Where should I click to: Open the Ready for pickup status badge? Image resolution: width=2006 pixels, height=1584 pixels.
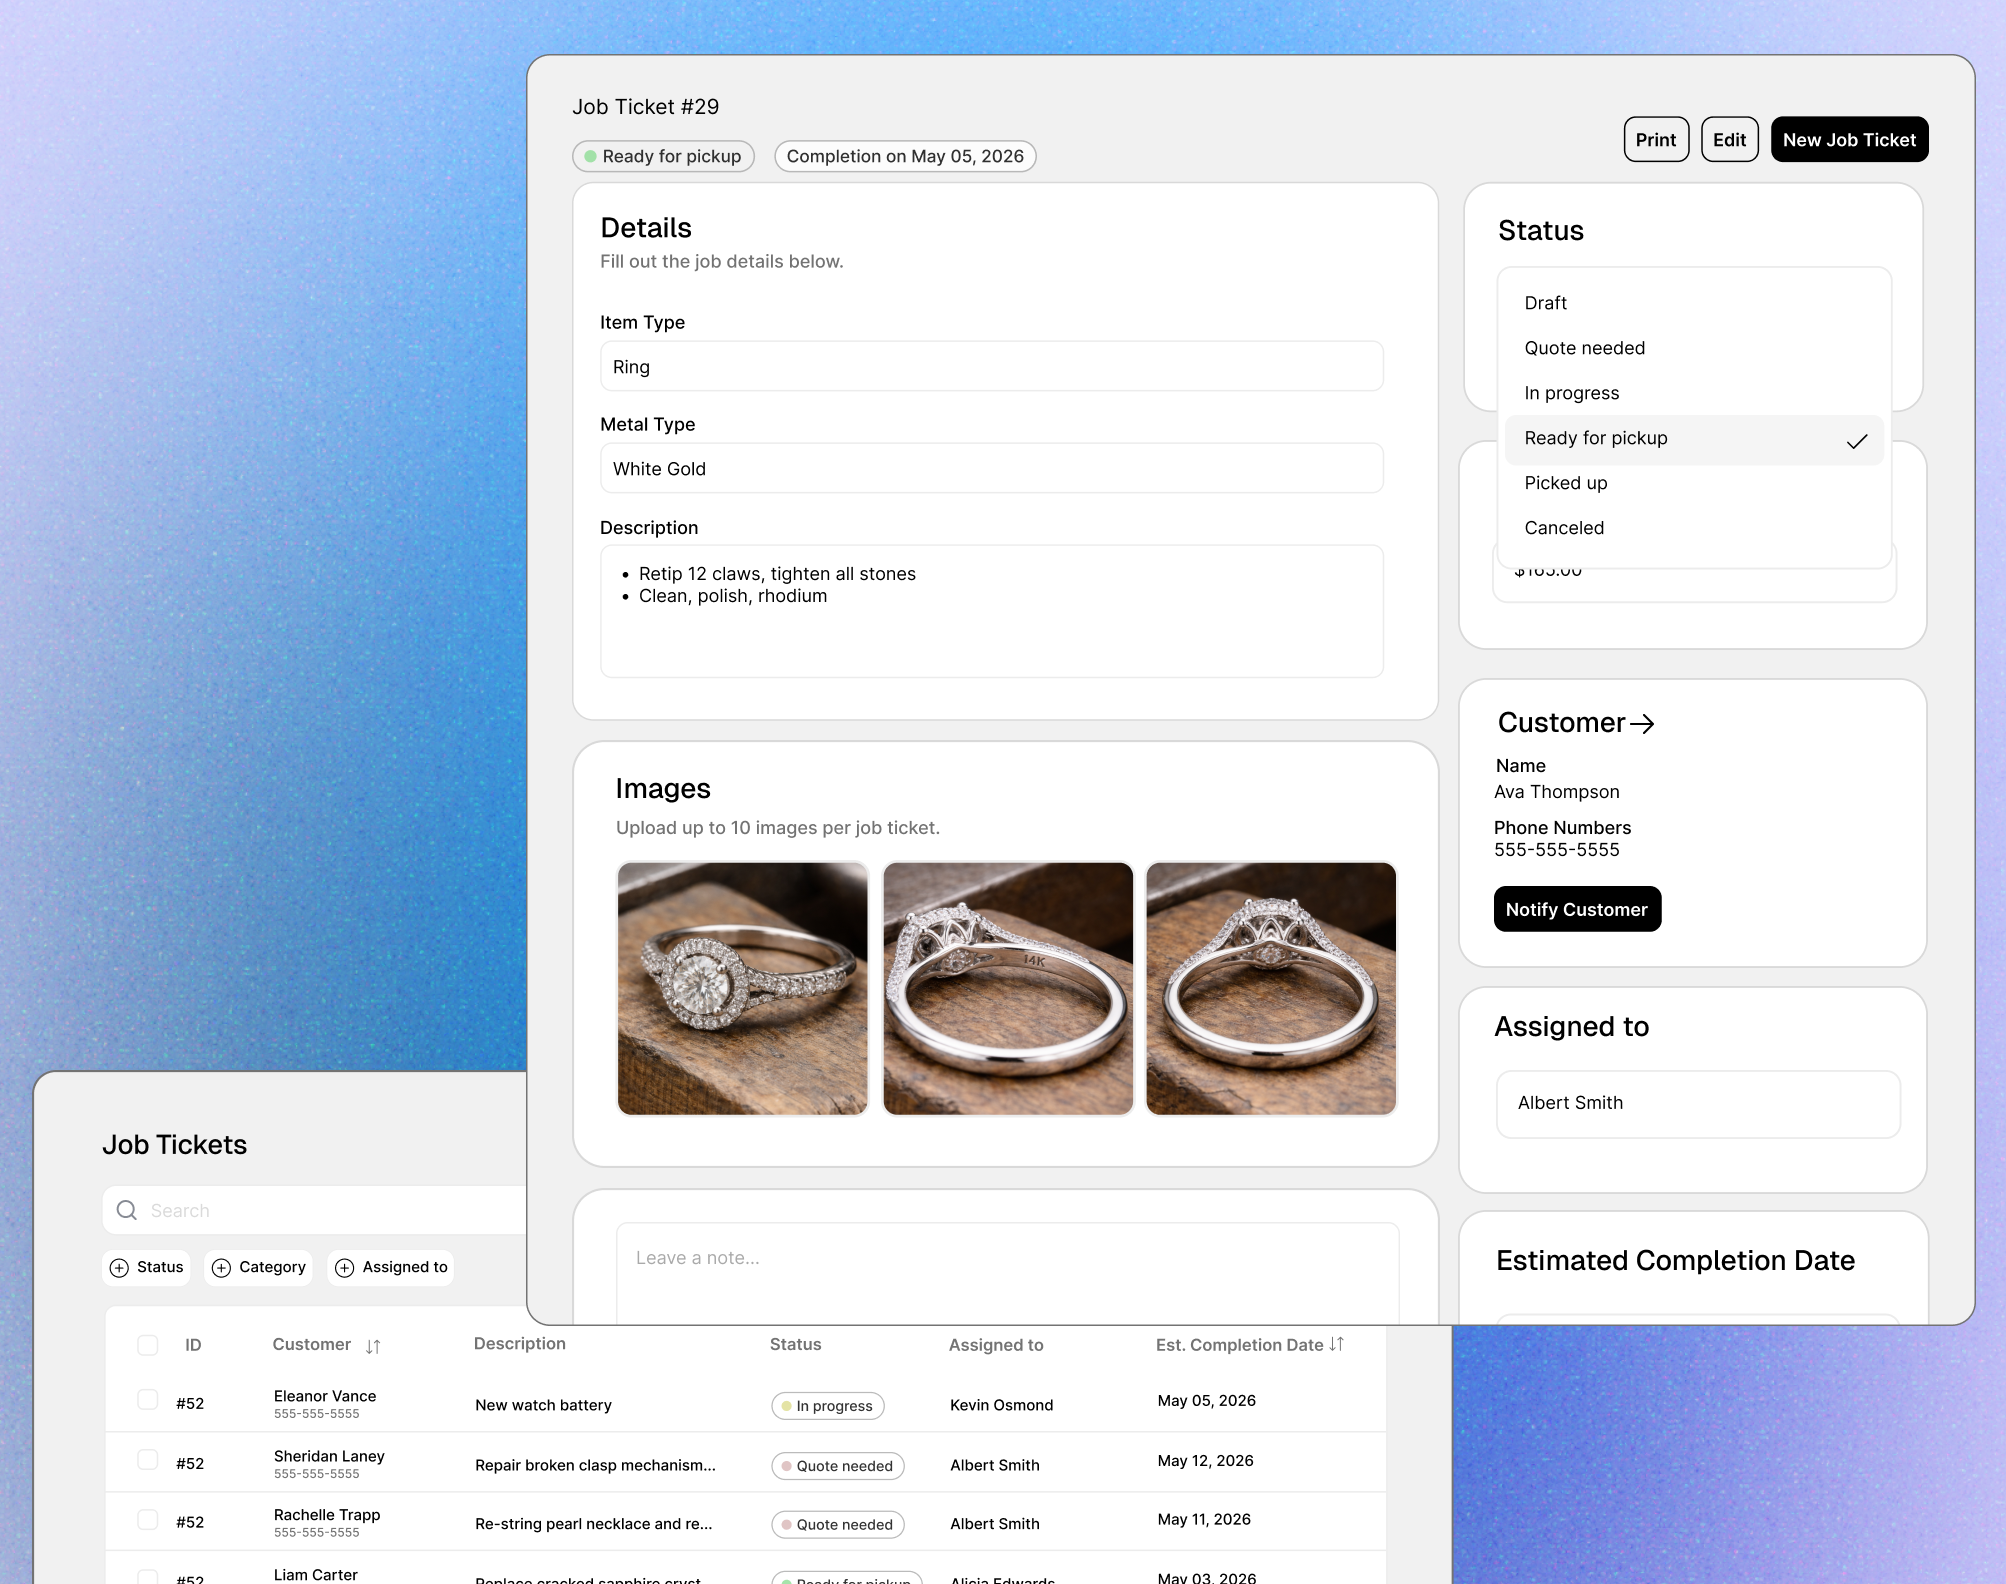point(663,156)
